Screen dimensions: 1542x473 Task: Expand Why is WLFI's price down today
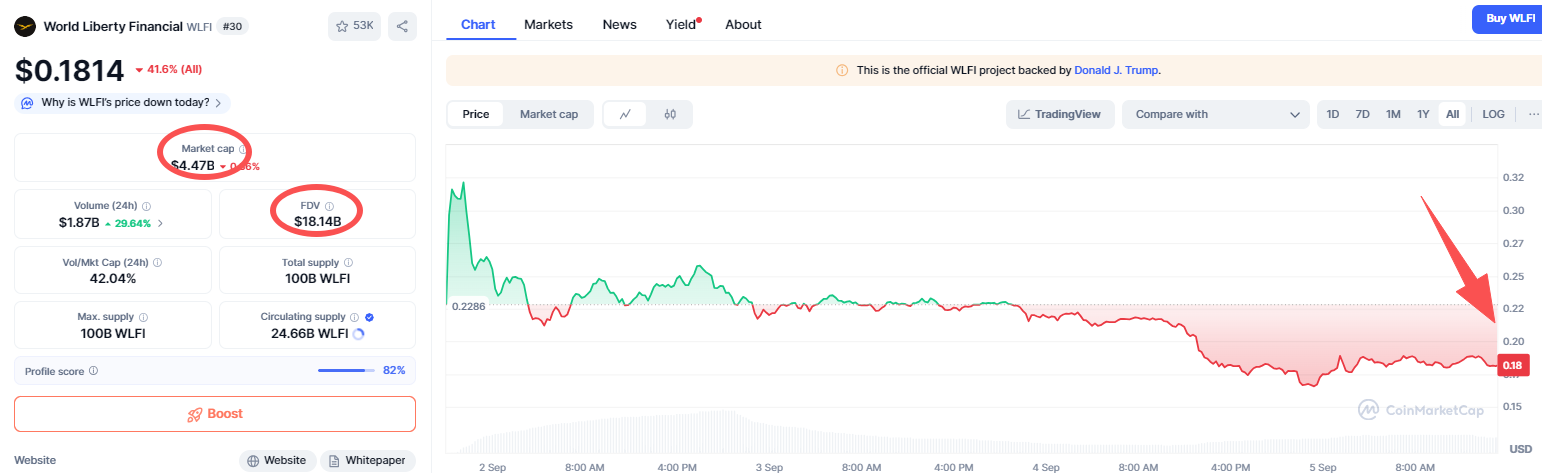click(122, 103)
